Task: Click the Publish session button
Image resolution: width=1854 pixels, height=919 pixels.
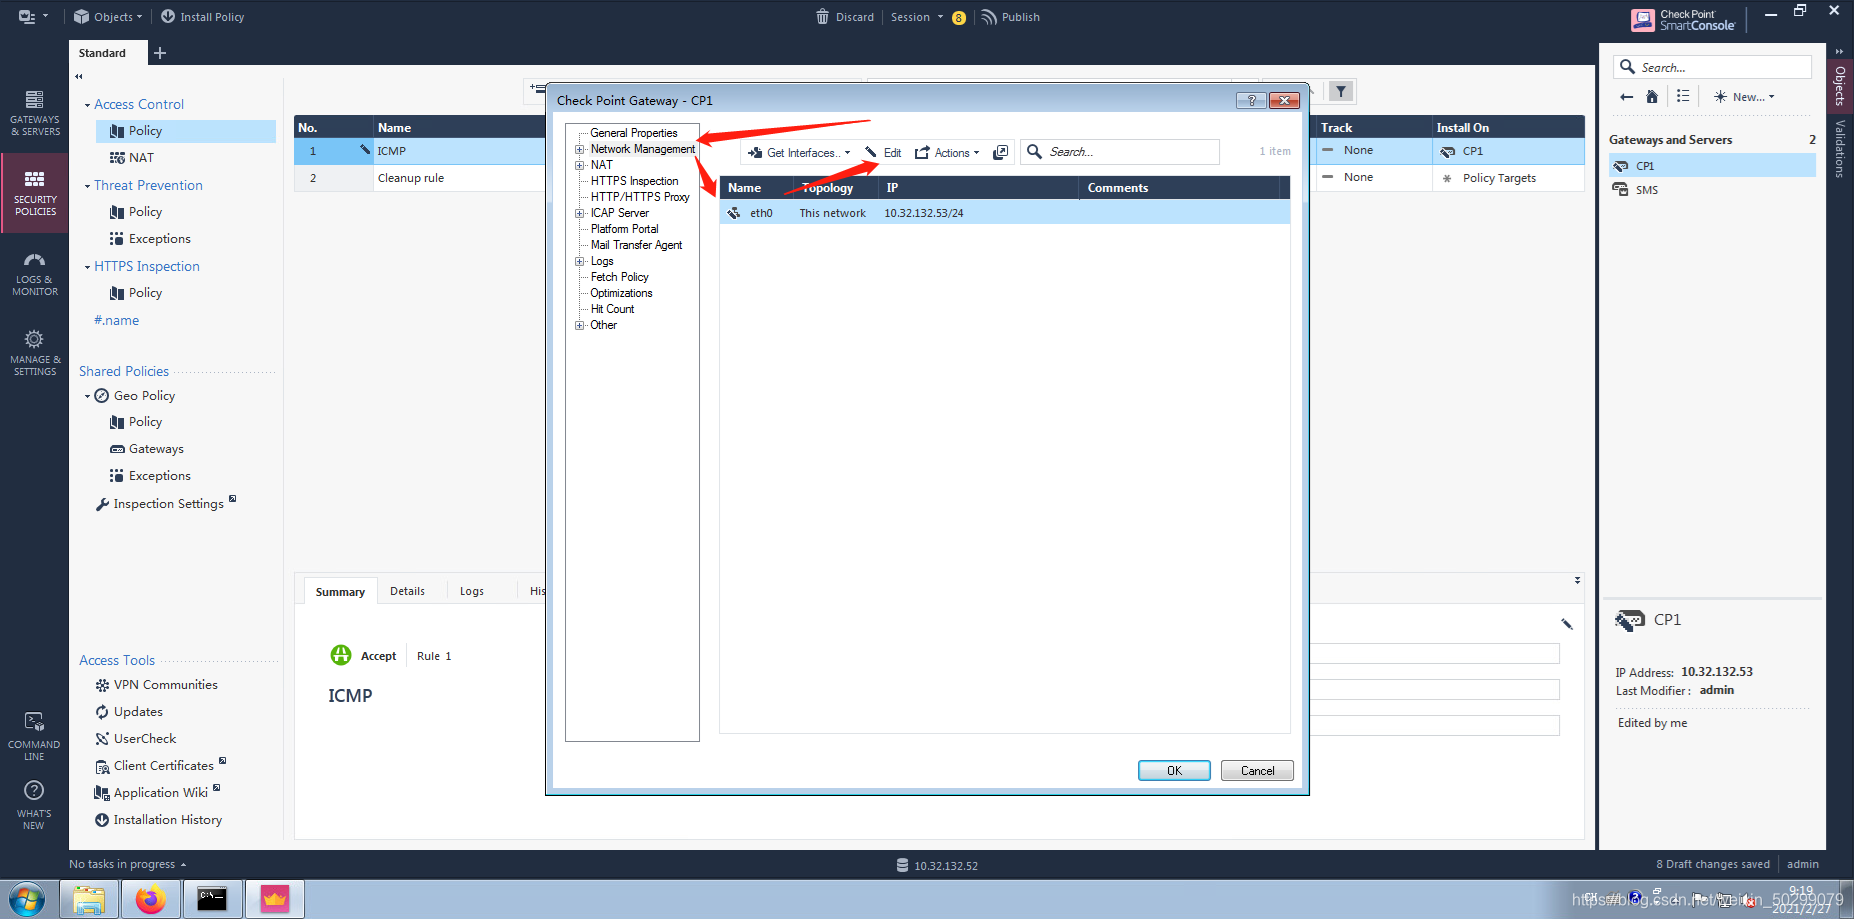Action: pyautogui.click(x=1010, y=17)
